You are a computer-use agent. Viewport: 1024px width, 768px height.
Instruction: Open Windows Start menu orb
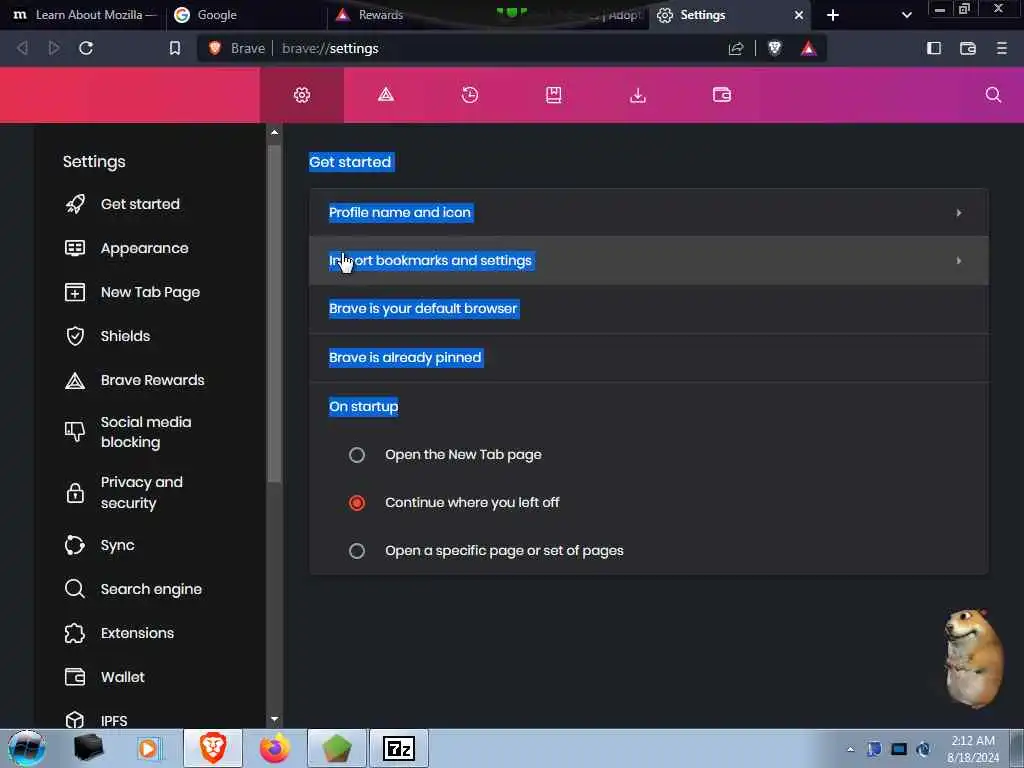click(x=27, y=748)
